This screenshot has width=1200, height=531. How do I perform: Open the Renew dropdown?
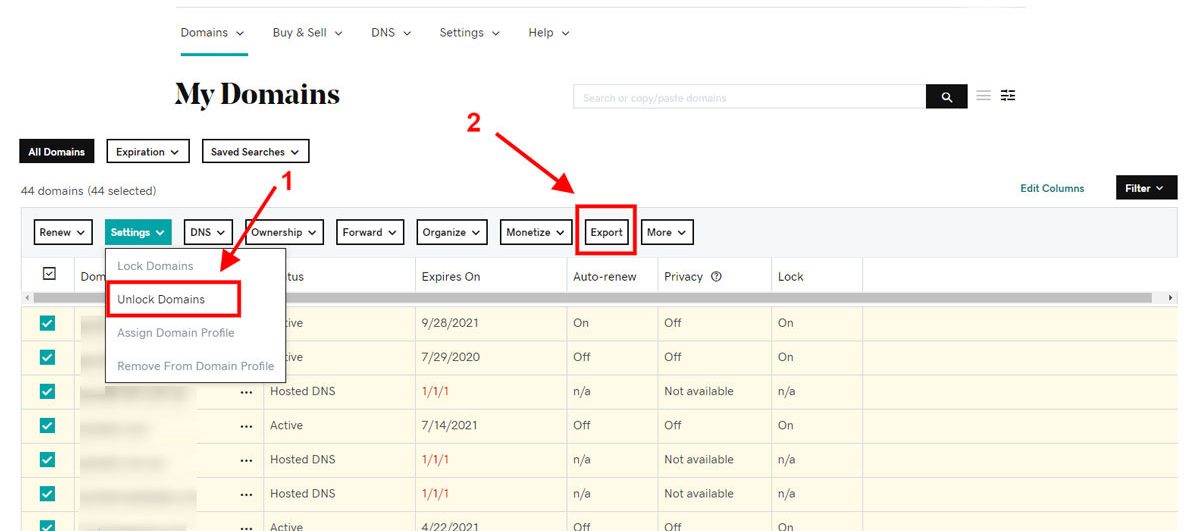tap(63, 232)
